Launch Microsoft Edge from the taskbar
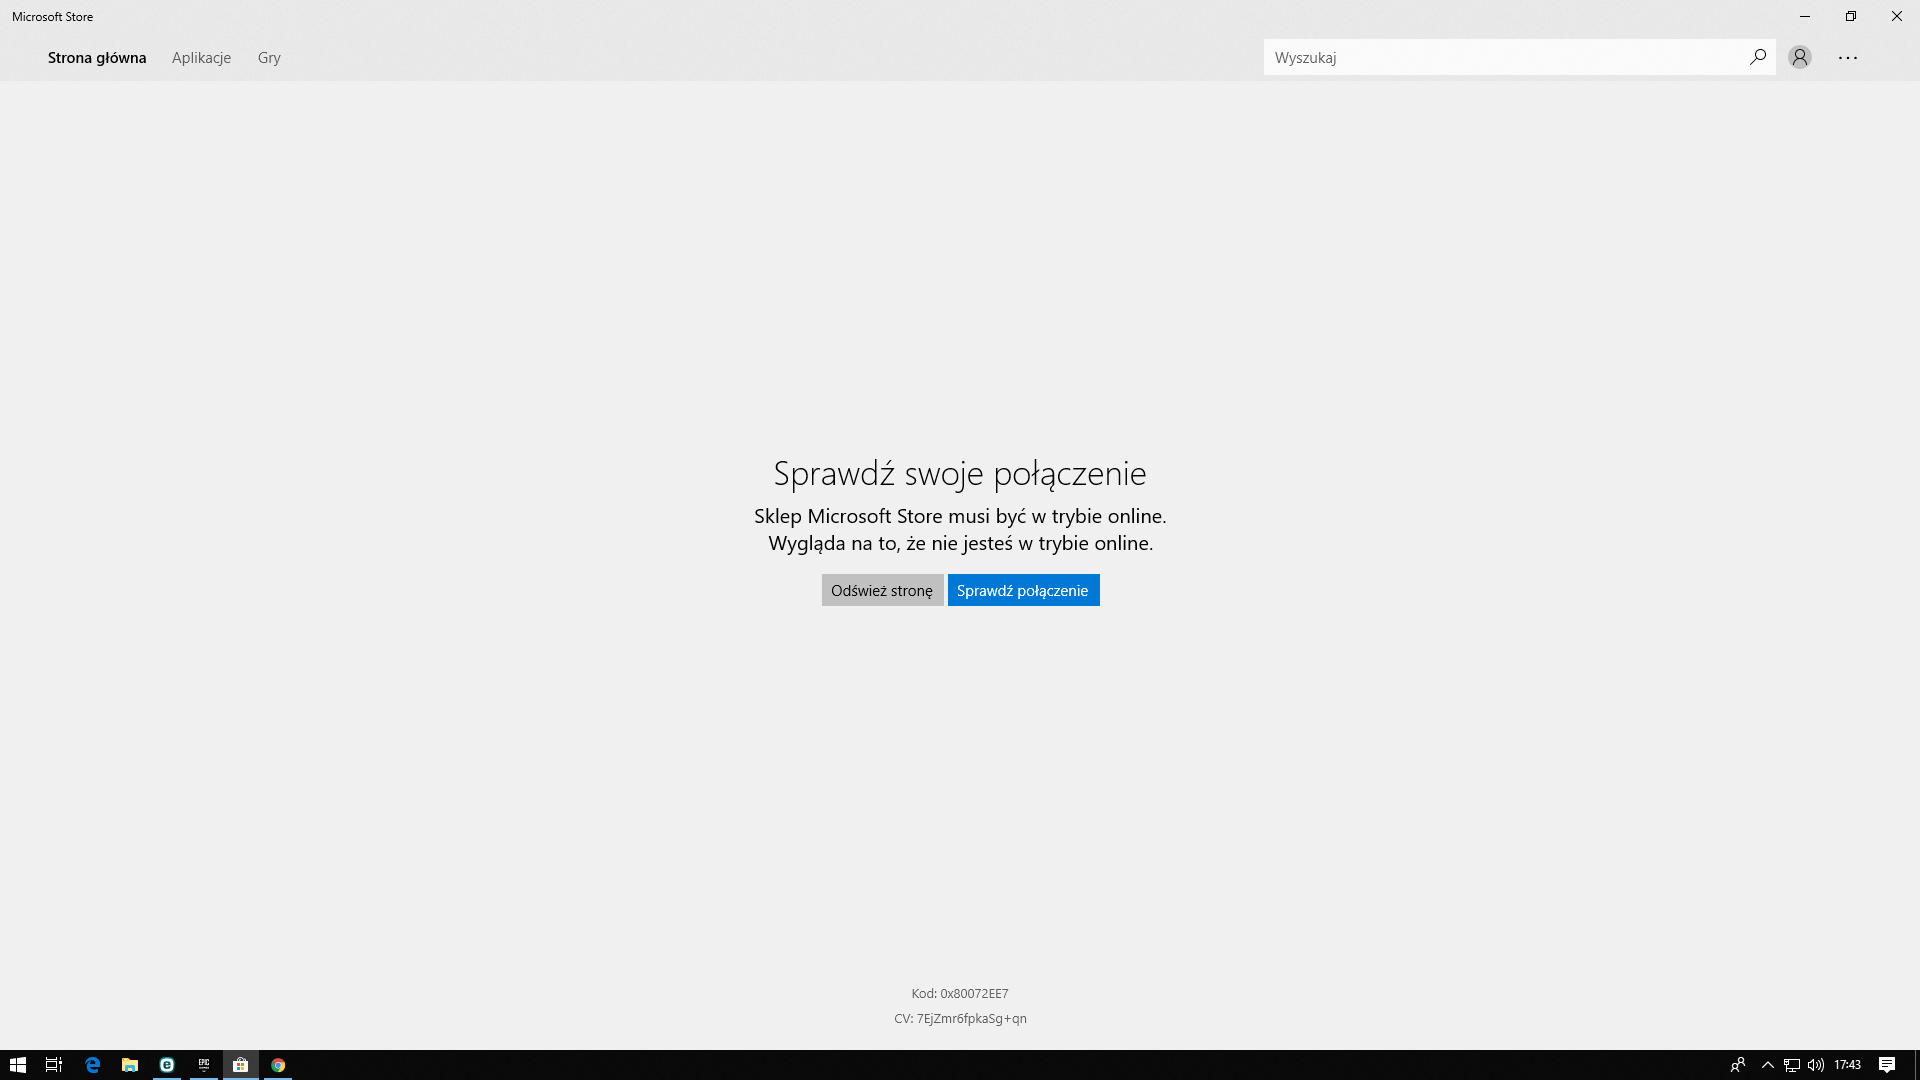 [x=92, y=1065]
